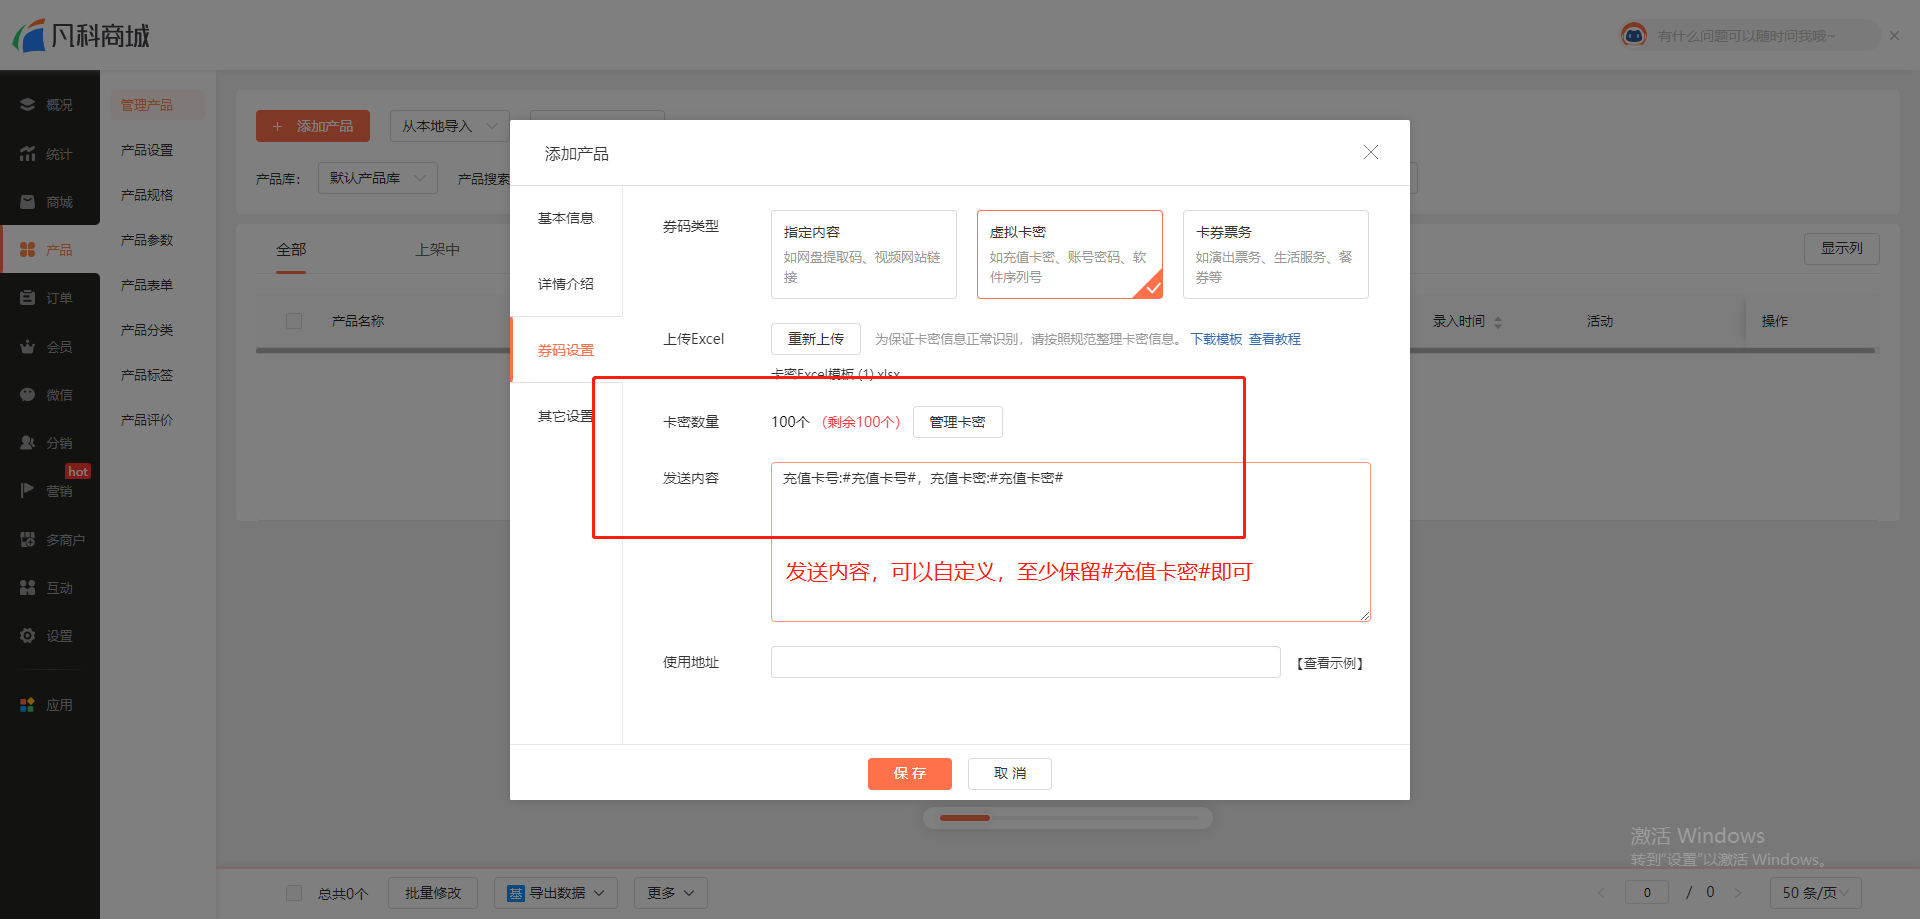Open 产品表单 submenu item

click(147, 285)
